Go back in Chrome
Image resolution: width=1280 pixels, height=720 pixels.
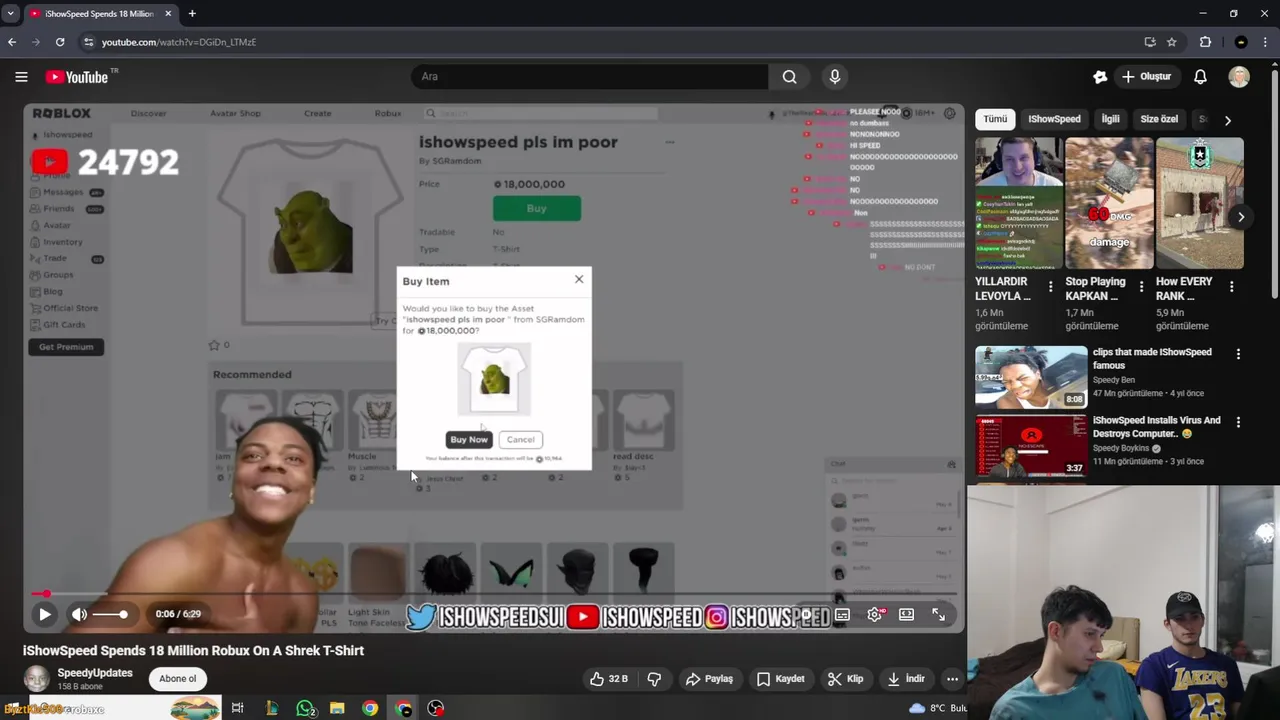12,42
